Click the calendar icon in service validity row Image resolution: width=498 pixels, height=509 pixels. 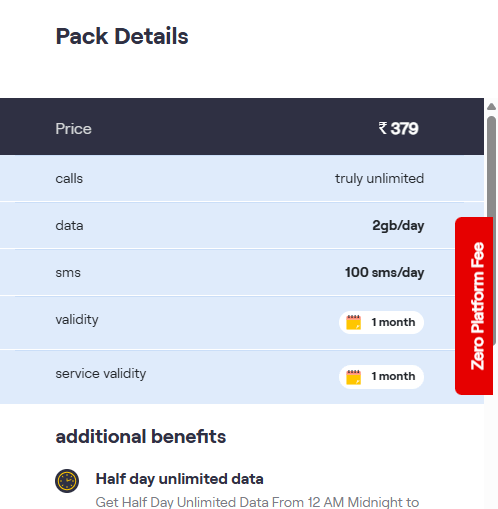pyautogui.click(x=353, y=377)
